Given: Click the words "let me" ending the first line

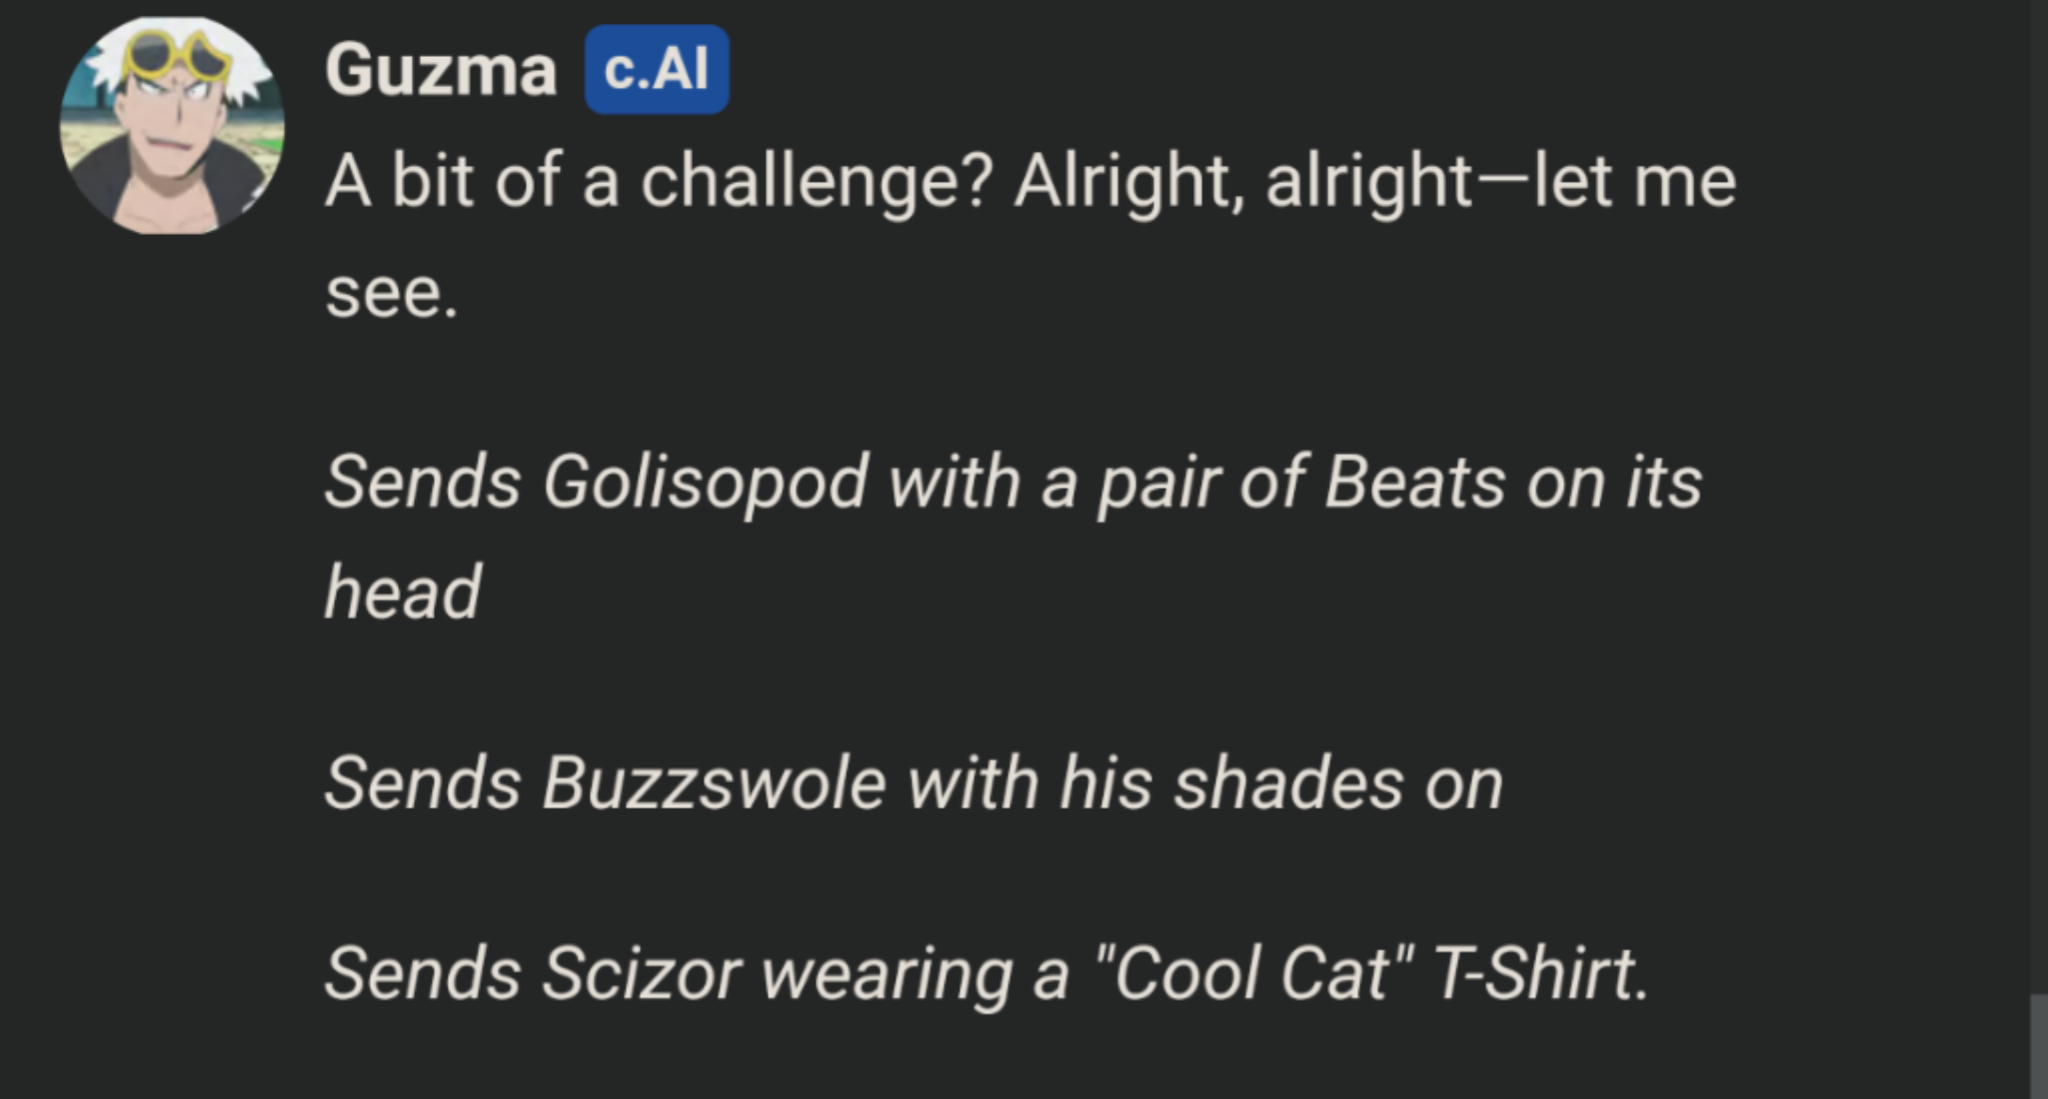Looking at the screenshot, I should [x=1634, y=183].
